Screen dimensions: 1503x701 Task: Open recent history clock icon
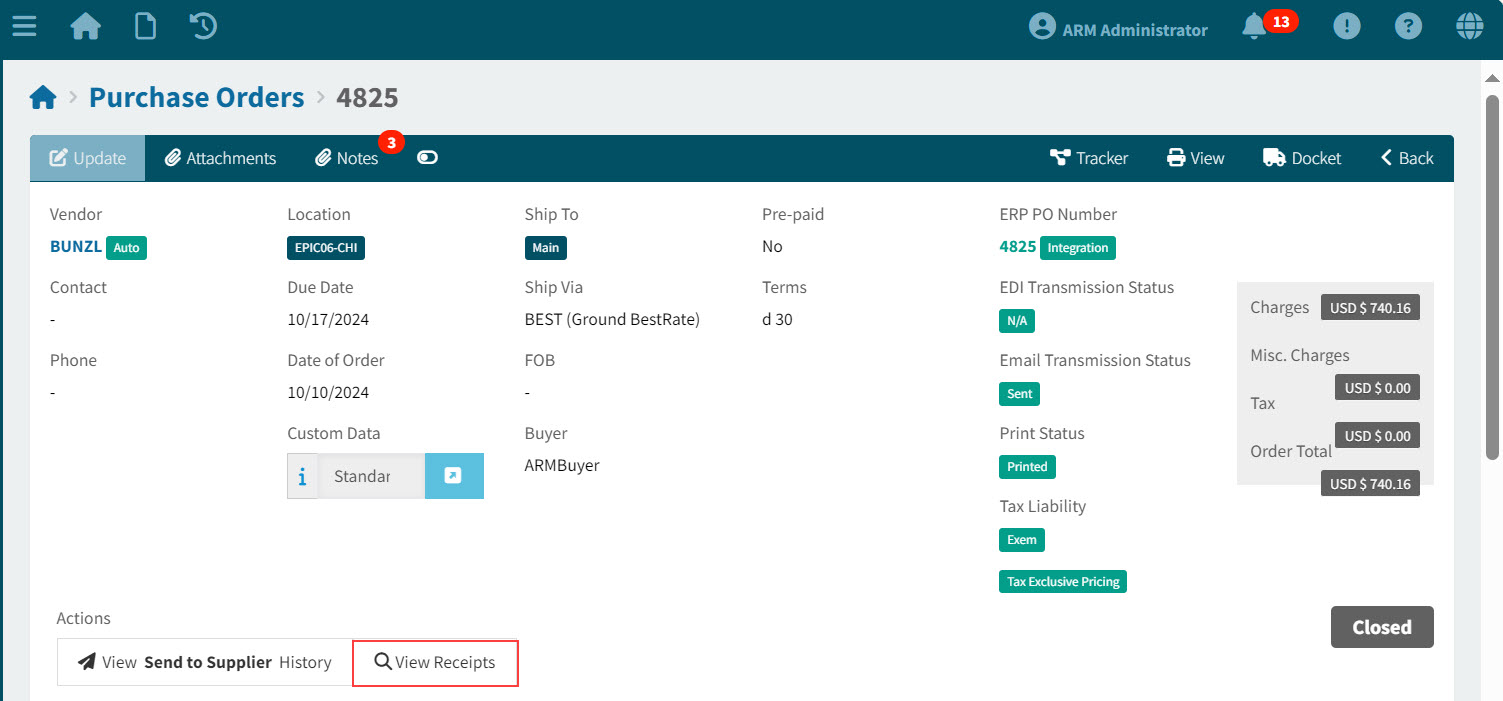point(203,26)
